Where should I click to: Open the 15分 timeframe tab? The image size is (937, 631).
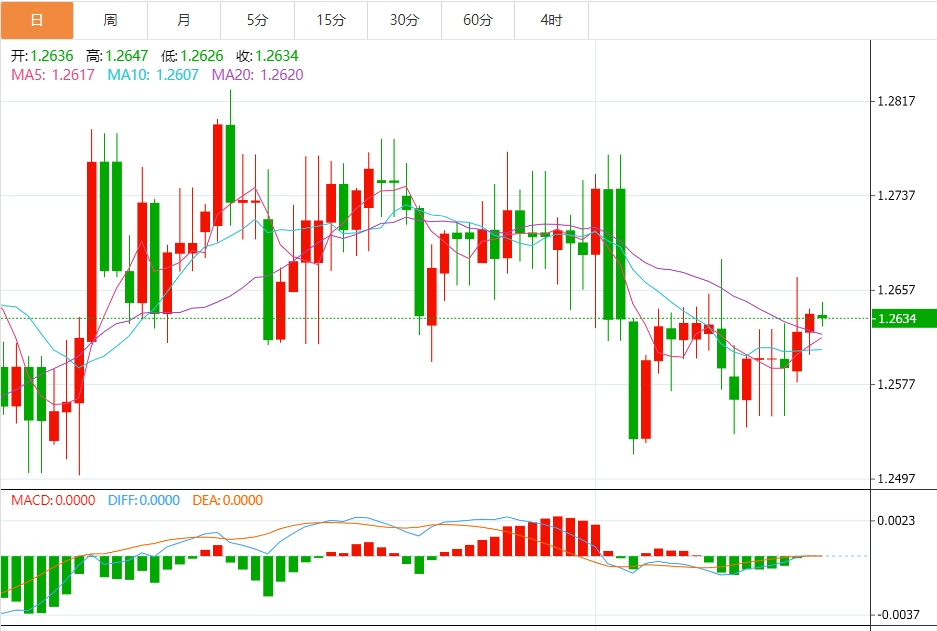[331, 20]
